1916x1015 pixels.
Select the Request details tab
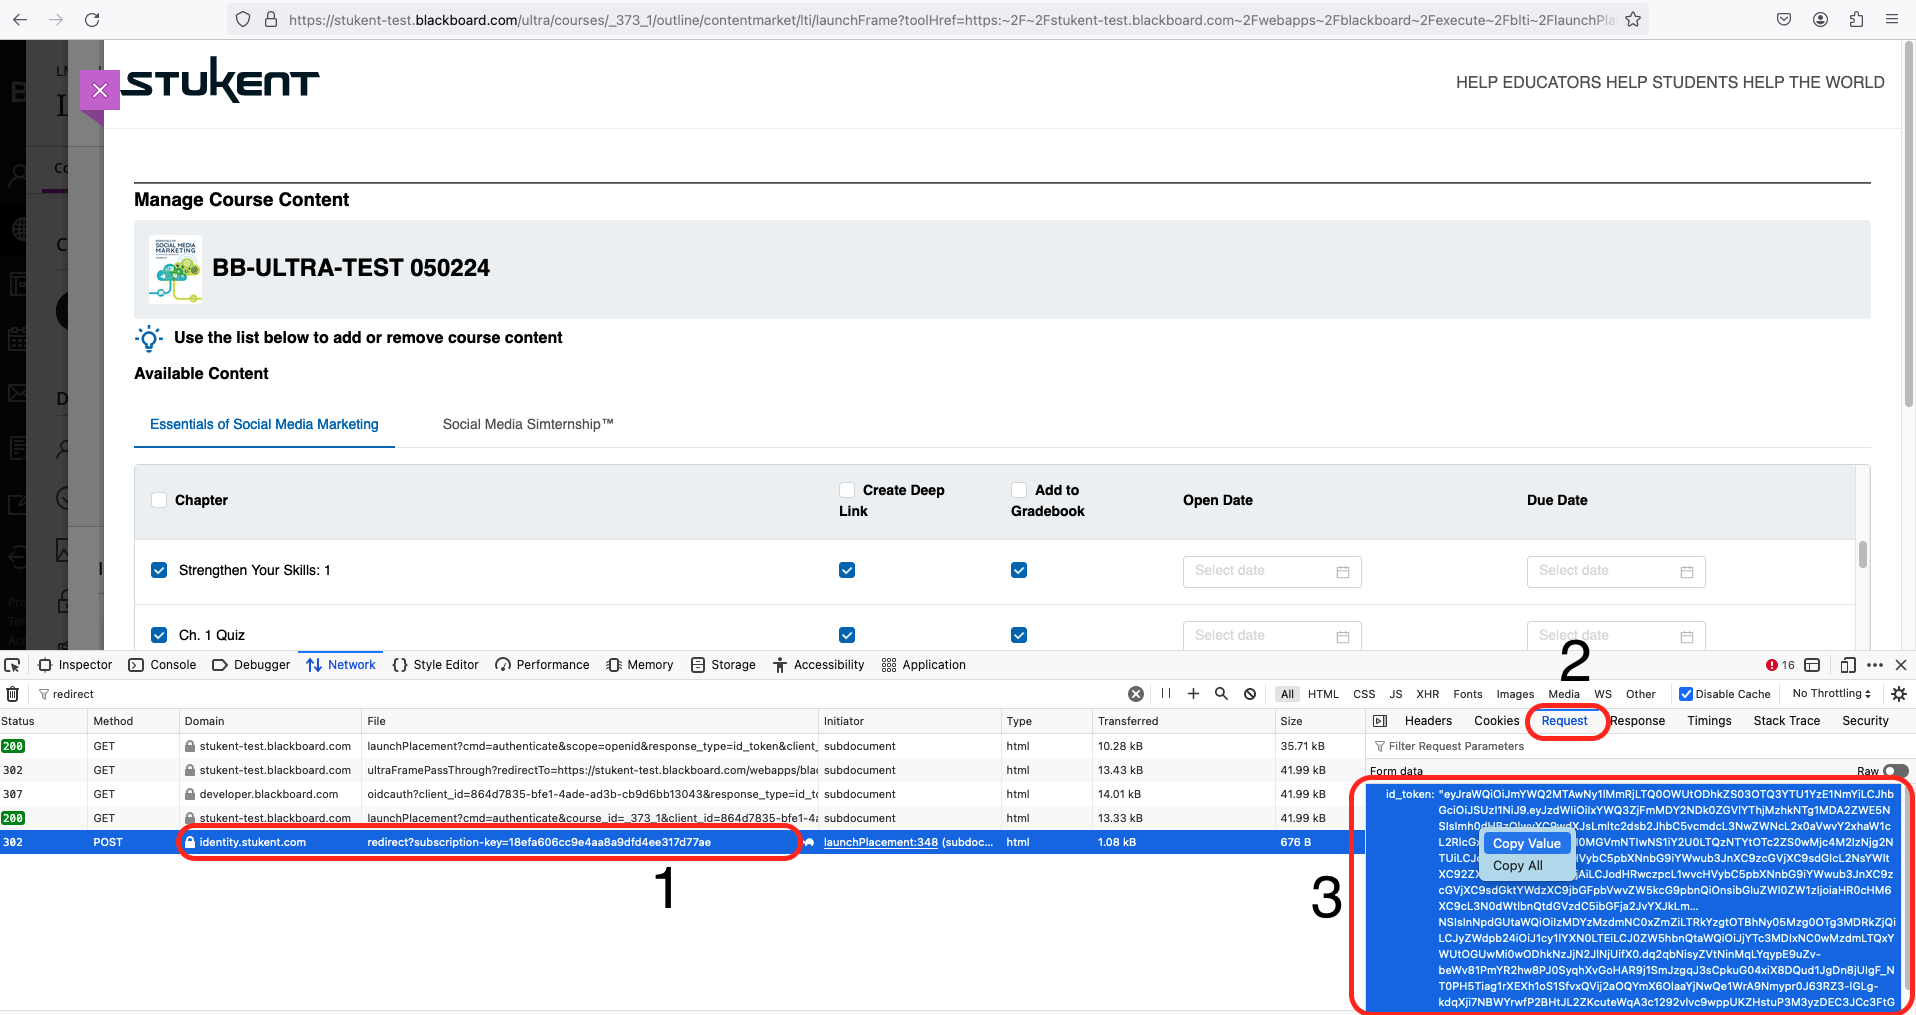pos(1564,721)
